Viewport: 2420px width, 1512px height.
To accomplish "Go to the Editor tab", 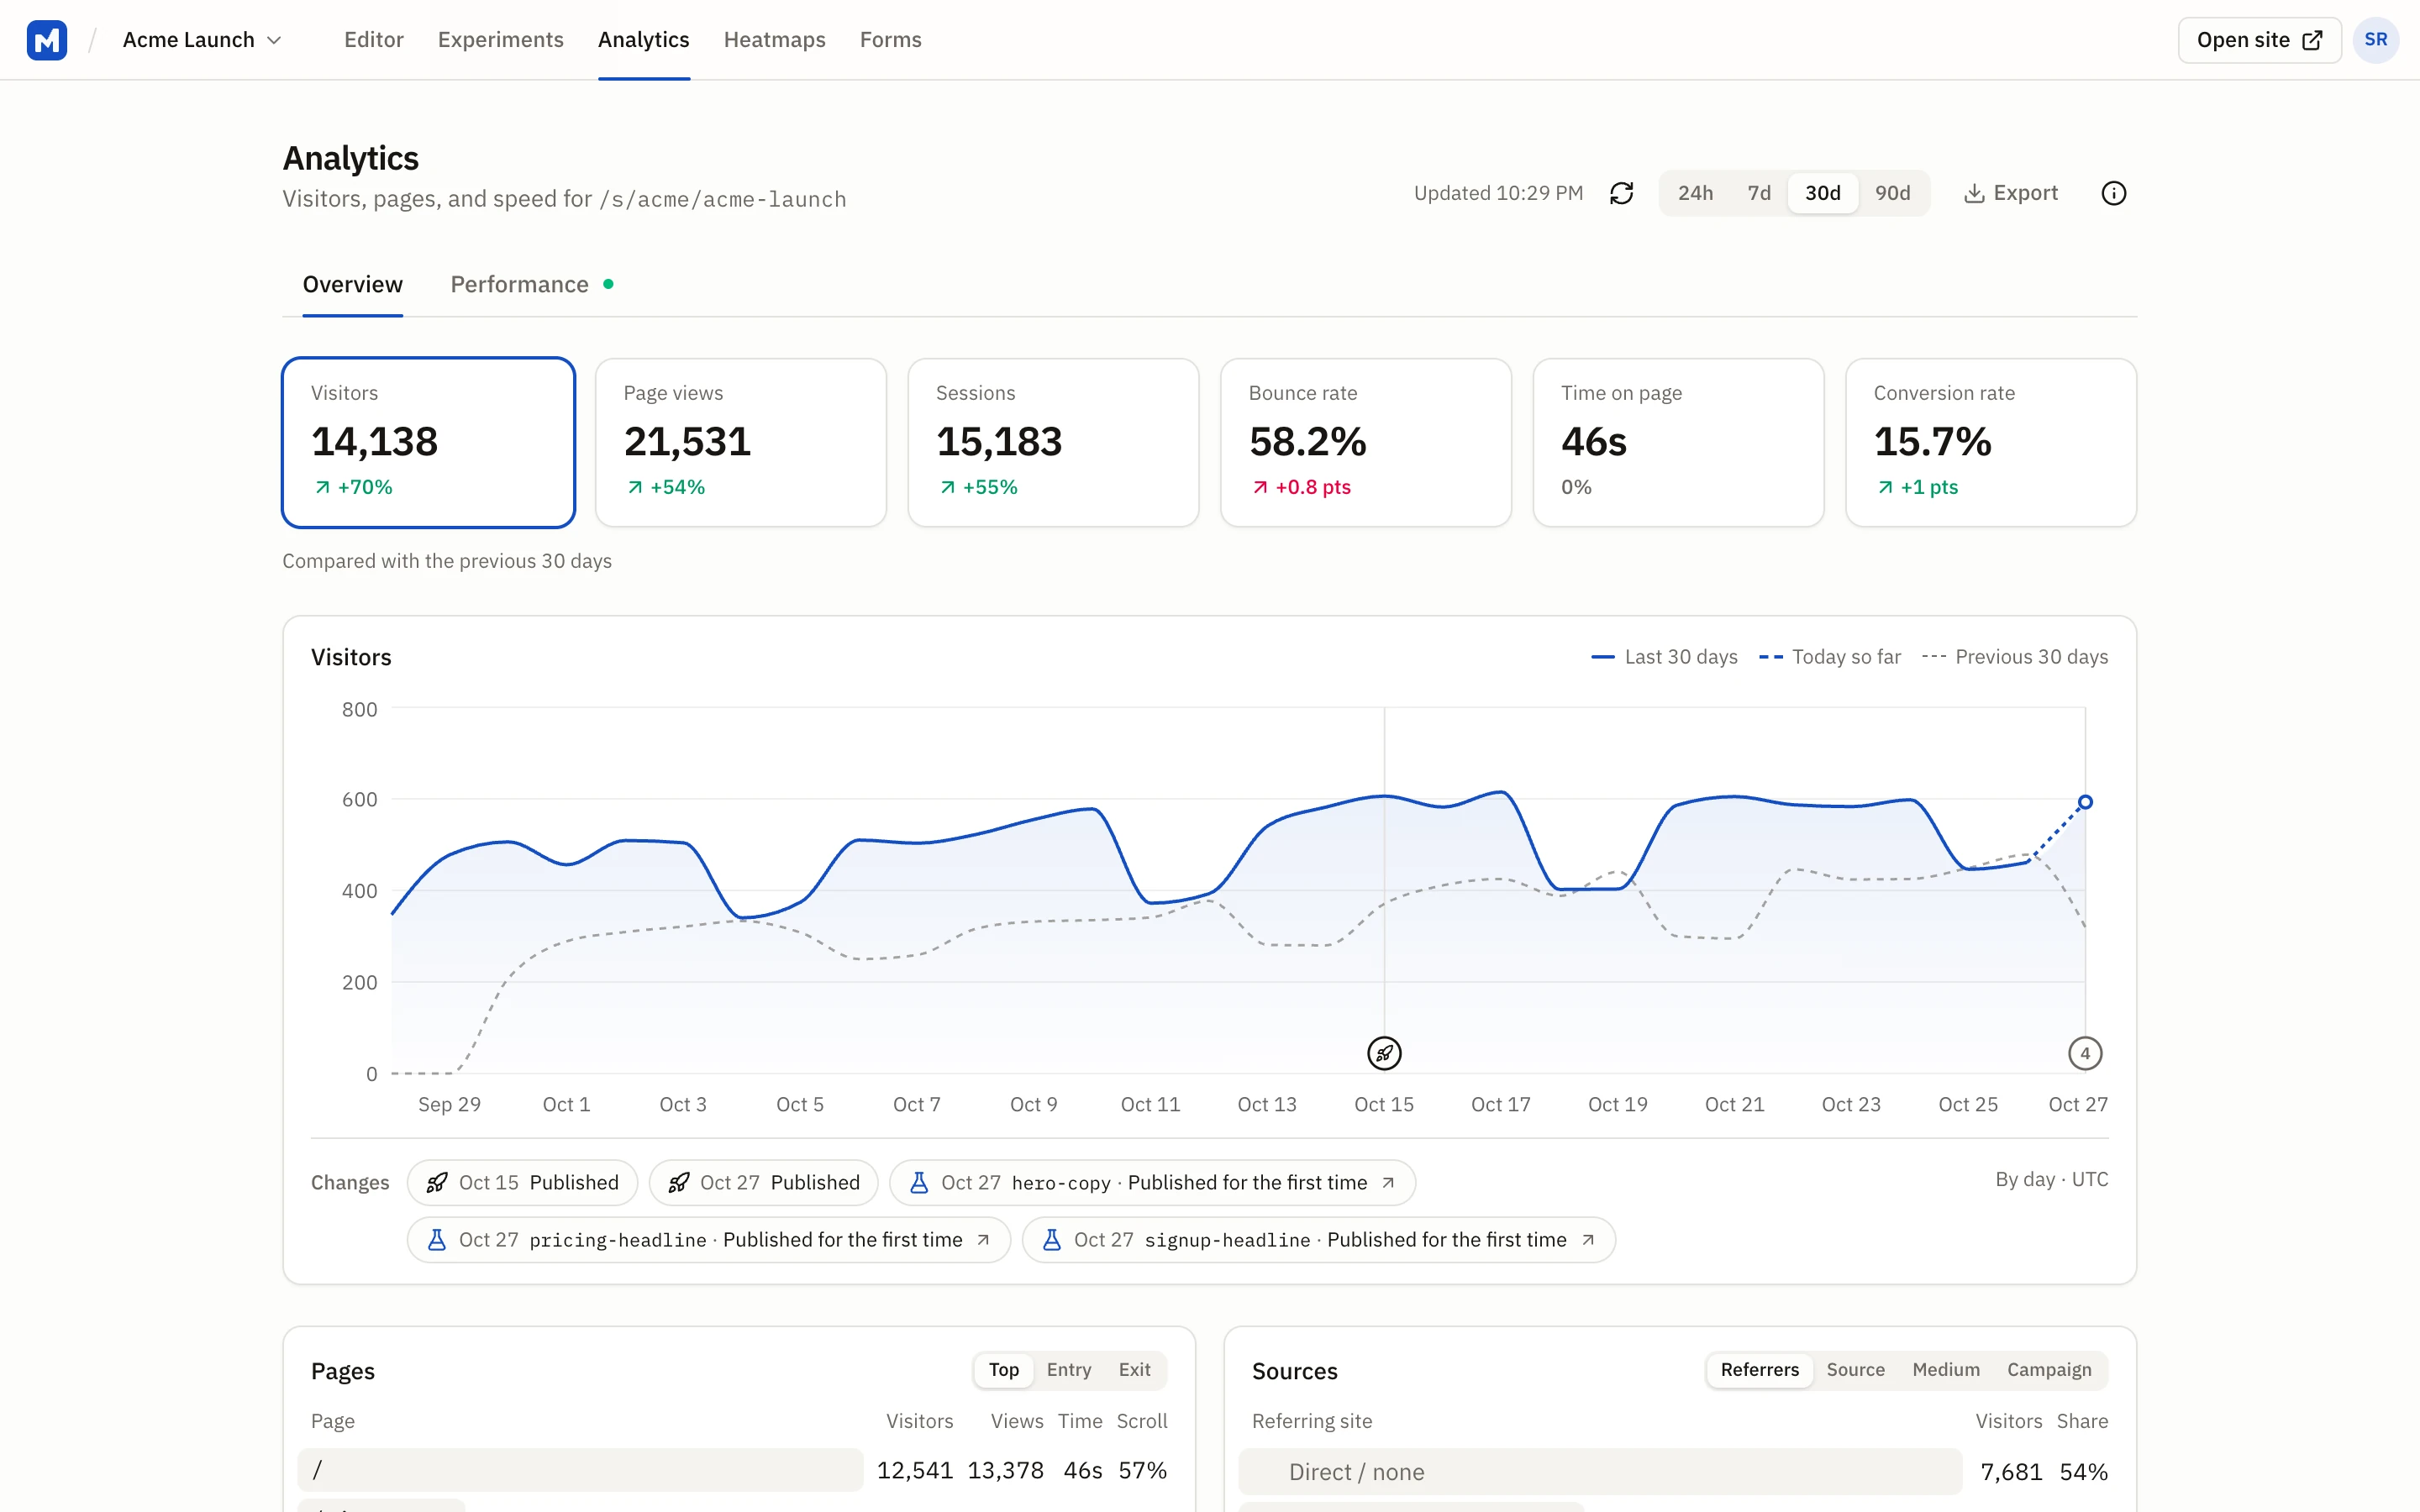I will (x=374, y=40).
